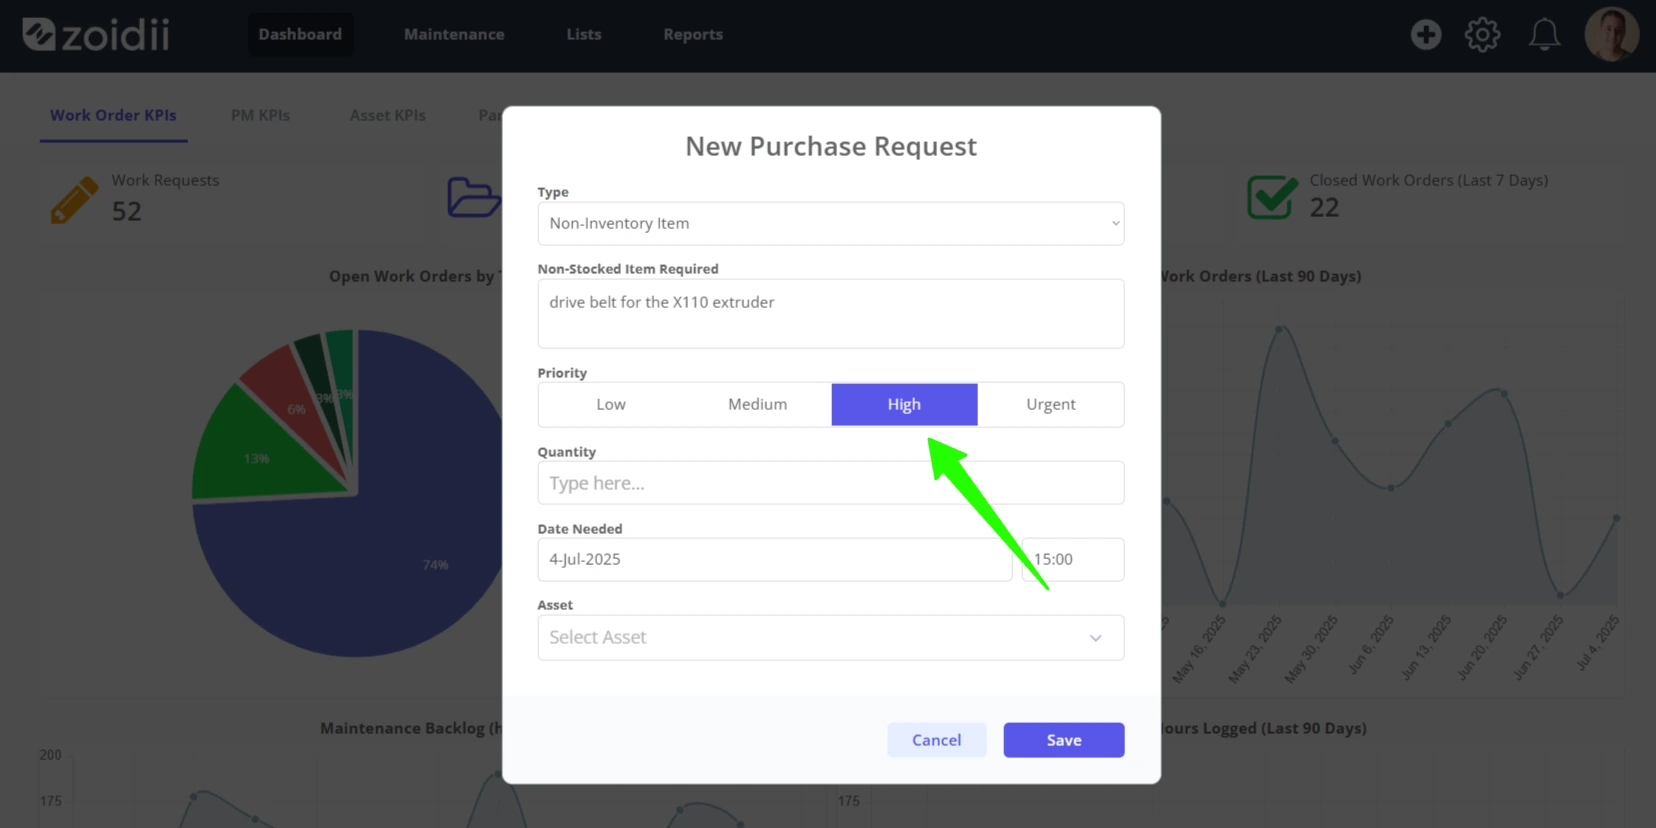Set priority to Medium
1656x828 pixels.
757,404
